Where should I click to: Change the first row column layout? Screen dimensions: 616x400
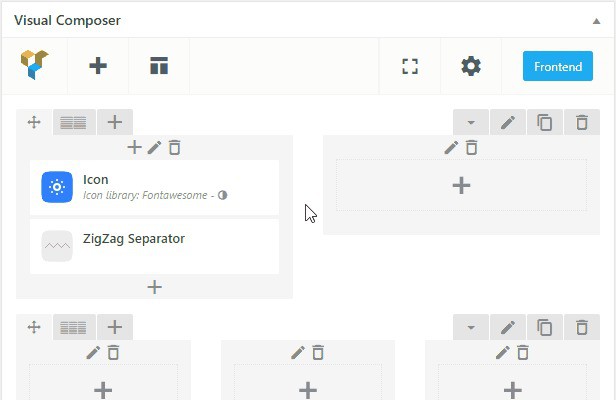pos(73,123)
